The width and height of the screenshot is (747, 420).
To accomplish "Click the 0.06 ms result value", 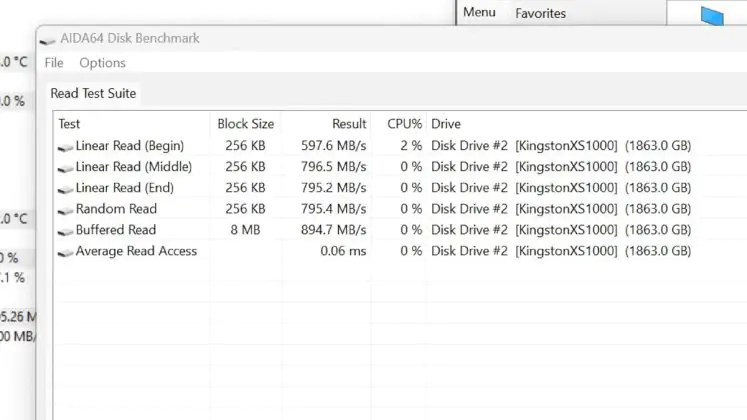I will [x=343, y=251].
